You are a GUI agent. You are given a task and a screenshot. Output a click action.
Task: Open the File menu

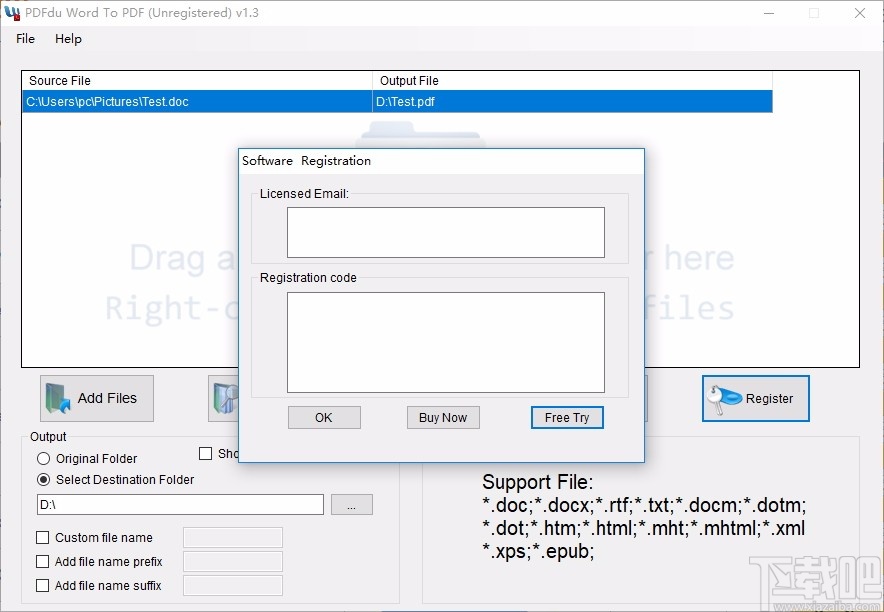24,39
